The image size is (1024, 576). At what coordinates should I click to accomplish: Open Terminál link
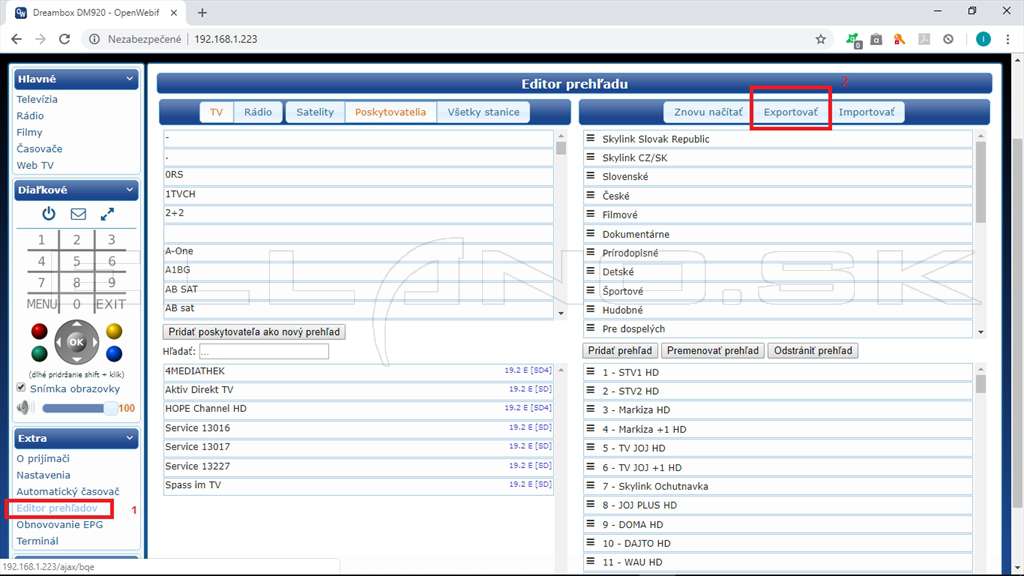(x=37, y=541)
